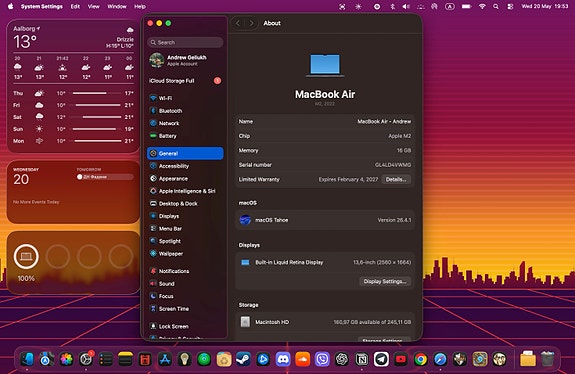Click the macOS Tahoe version row
575x374 pixels.
click(x=325, y=220)
